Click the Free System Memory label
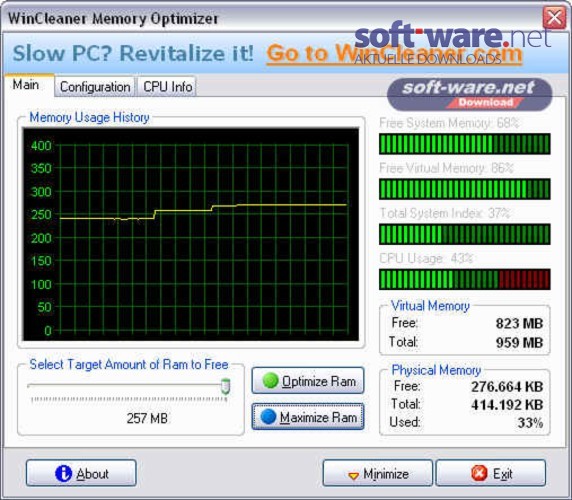The width and height of the screenshot is (572, 500). coord(449,123)
